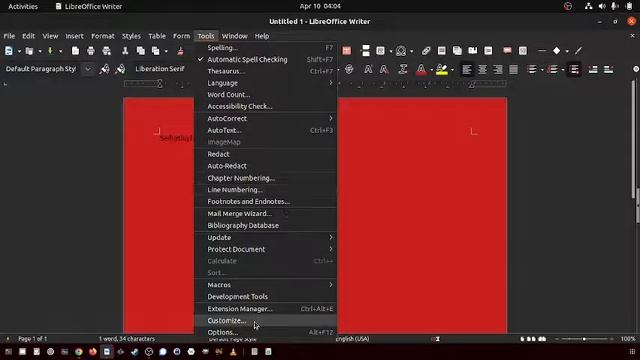Adjust the zoom slider in status bar

tap(584, 339)
